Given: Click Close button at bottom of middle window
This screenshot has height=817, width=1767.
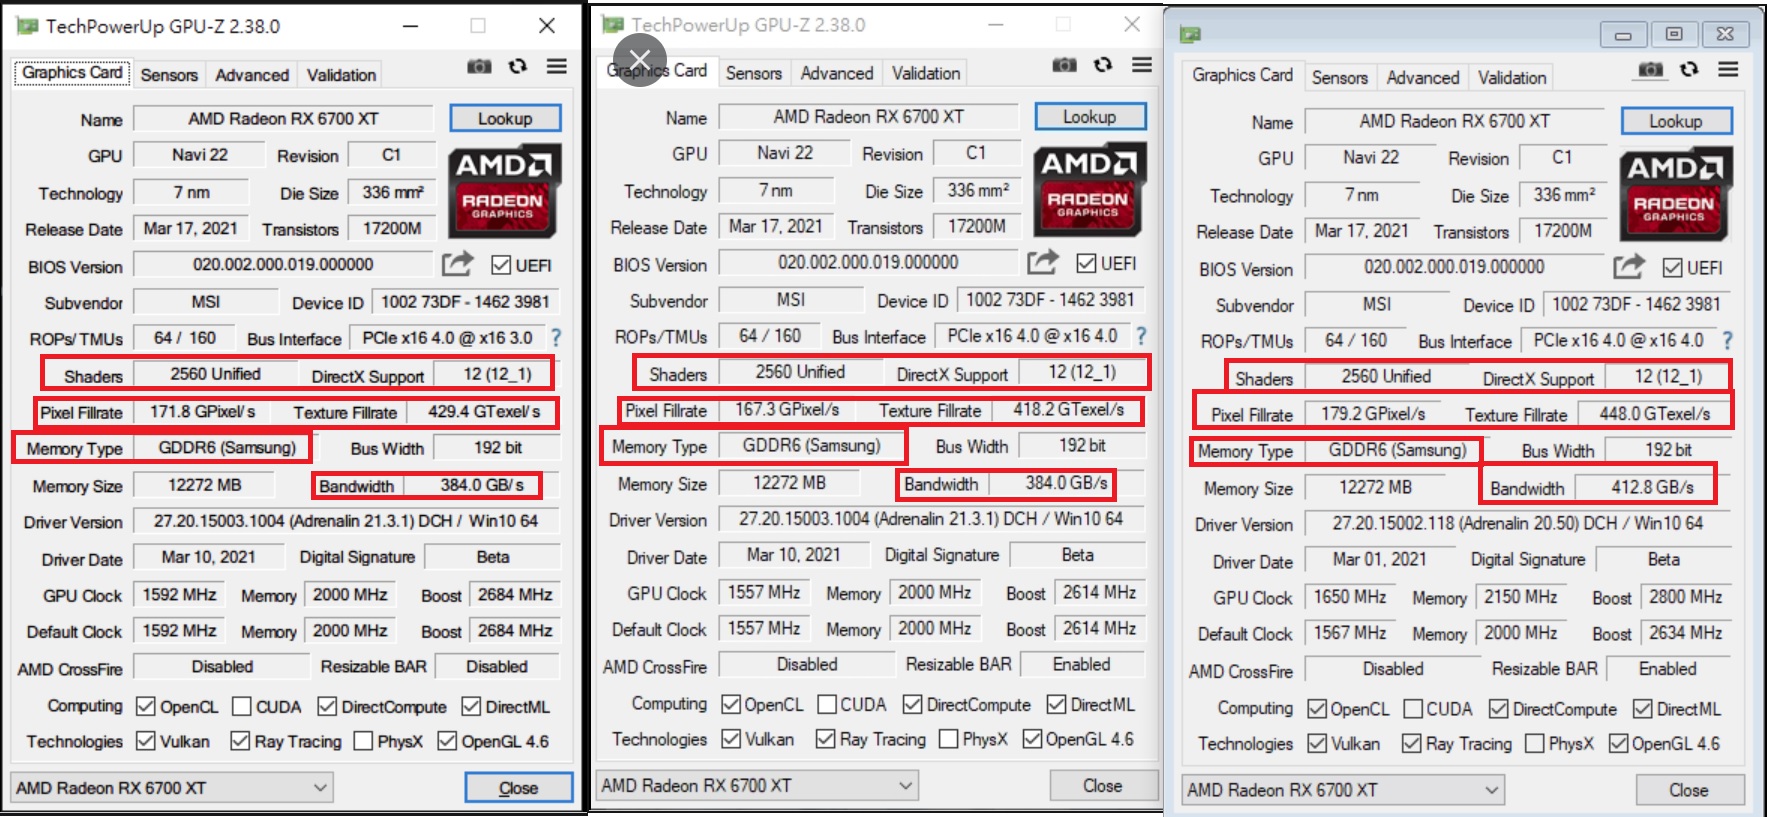Looking at the screenshot, I should coord(1103,786).
